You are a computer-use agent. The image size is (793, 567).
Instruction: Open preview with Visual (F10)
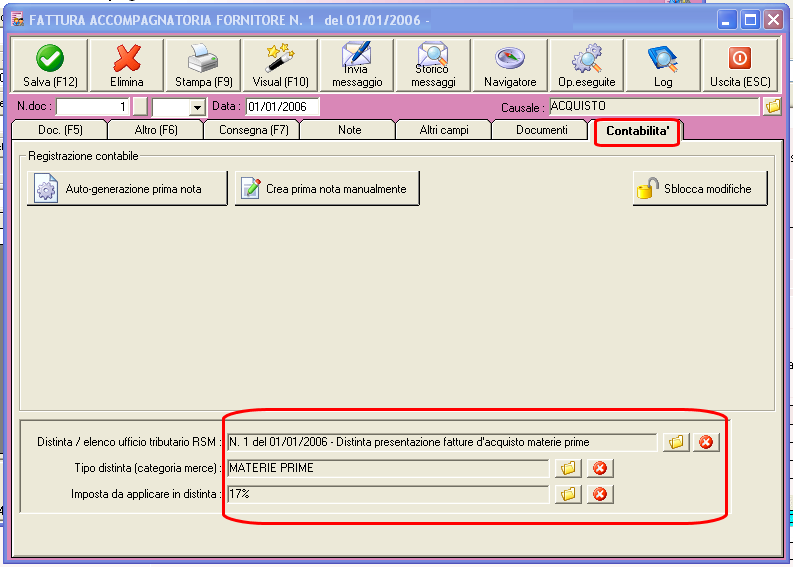click(x=280, y=66)
